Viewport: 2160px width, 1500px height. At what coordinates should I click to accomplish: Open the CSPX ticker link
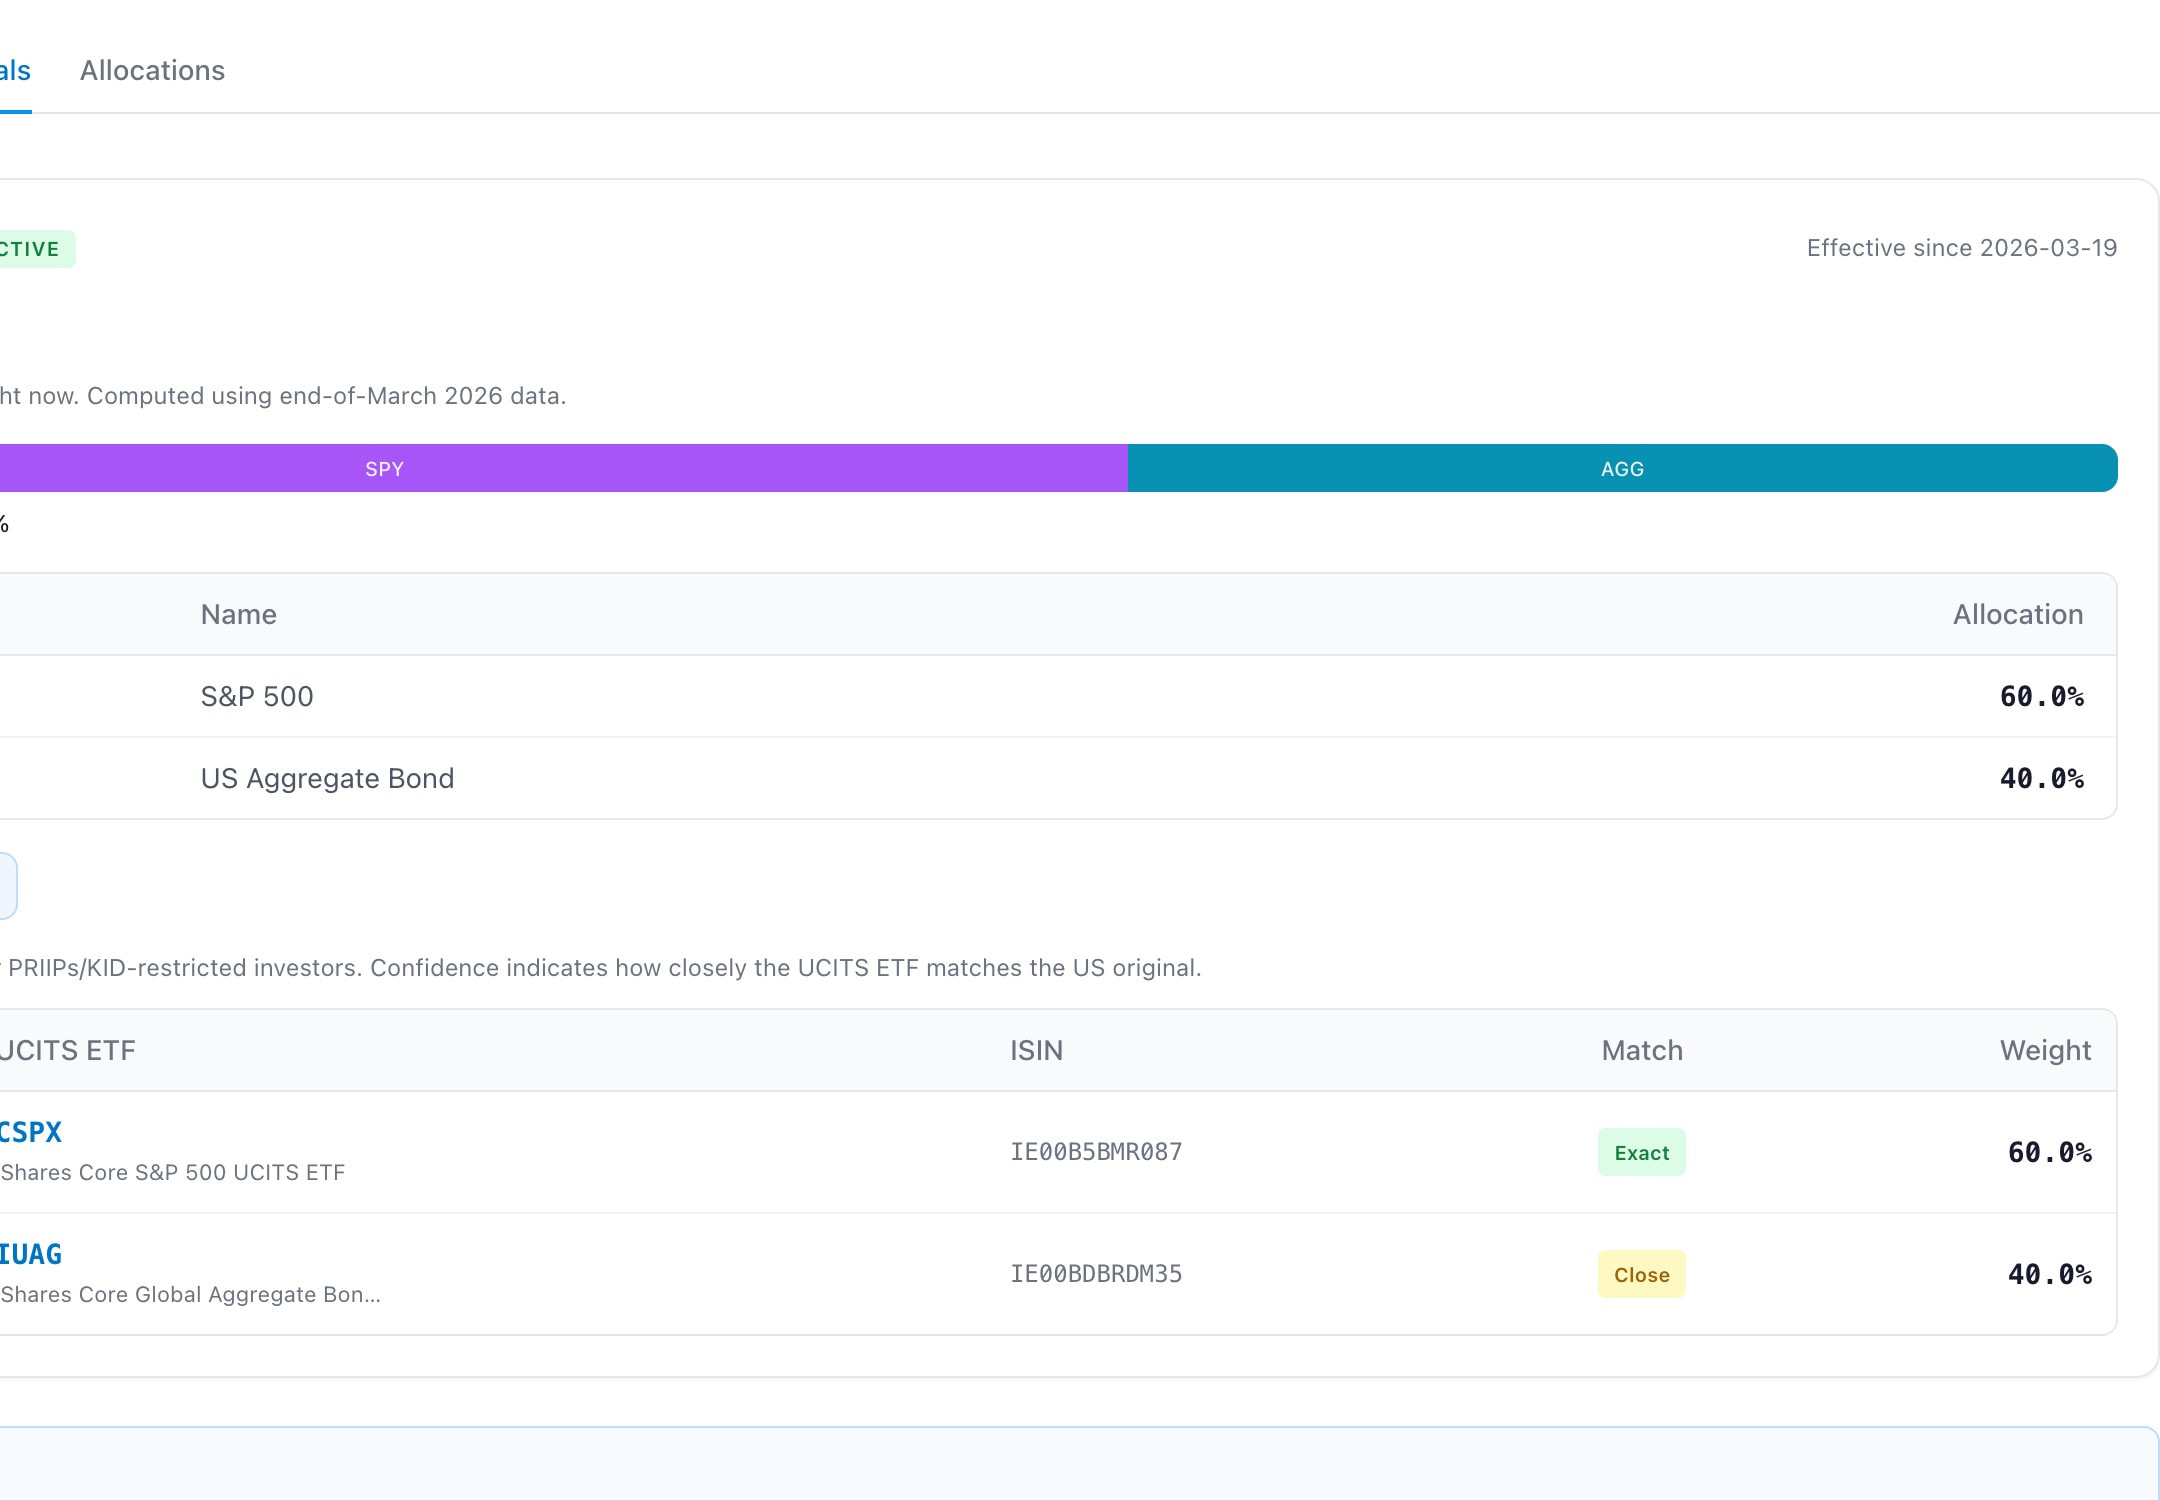pyautogui.click(x=31, y=1132)
